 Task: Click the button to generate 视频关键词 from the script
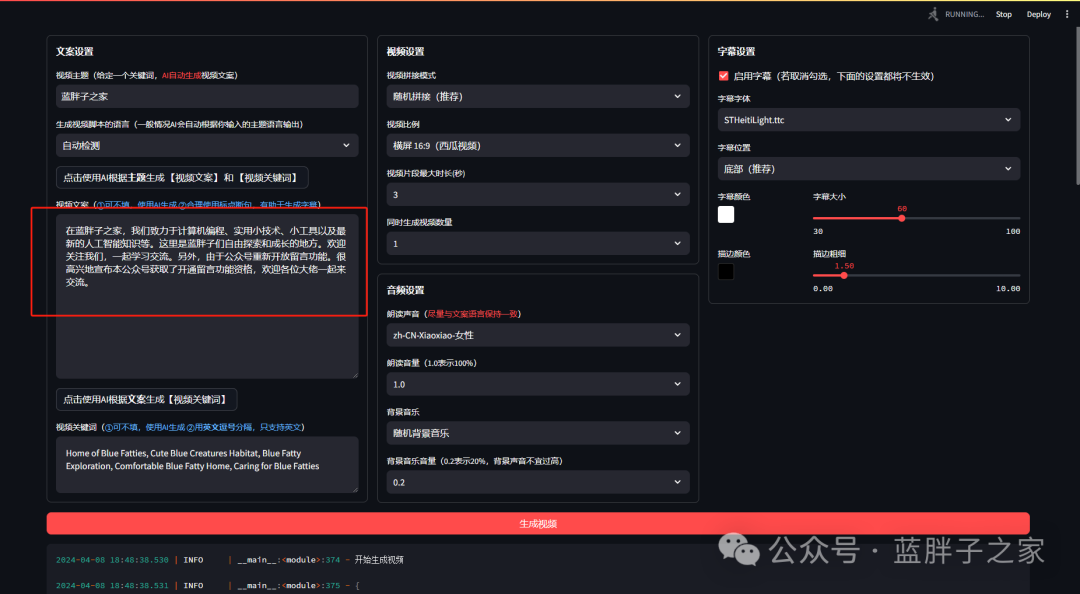146,400
